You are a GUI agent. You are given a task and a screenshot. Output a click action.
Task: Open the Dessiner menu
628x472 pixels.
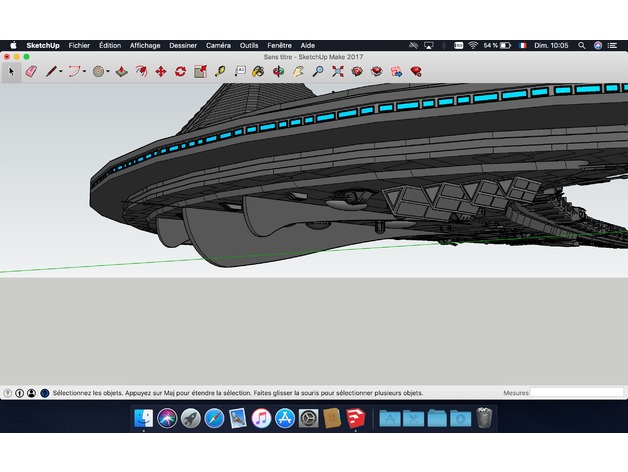point(183,45)
